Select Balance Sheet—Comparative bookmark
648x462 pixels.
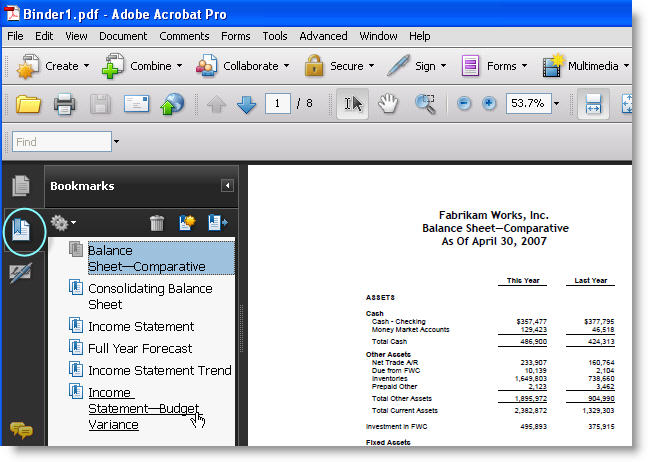(161, 258)
